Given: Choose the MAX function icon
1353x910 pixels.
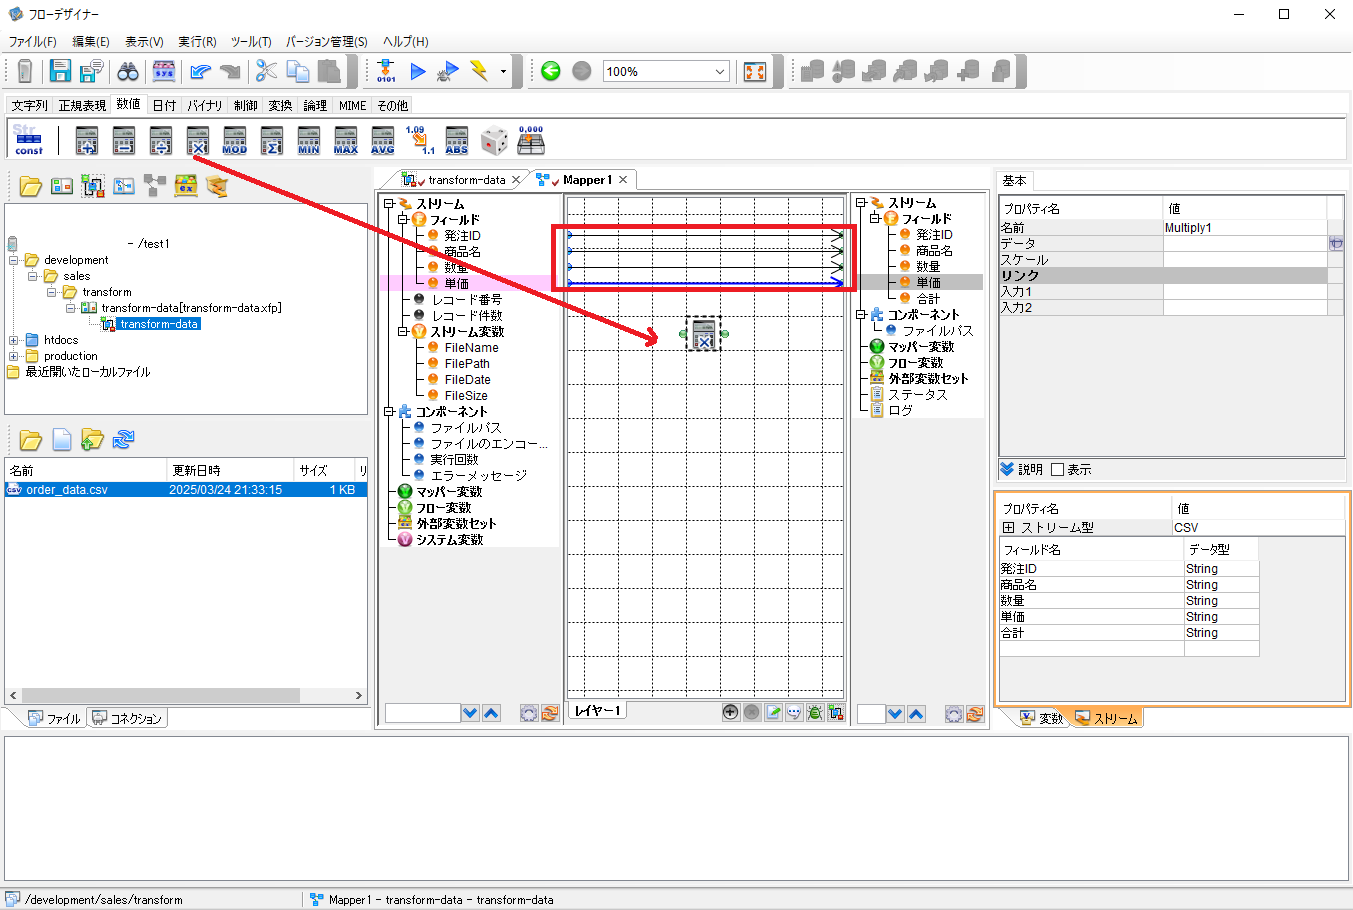Looking at the screenshot, I should pyautogui.click(x=346, y=141).
